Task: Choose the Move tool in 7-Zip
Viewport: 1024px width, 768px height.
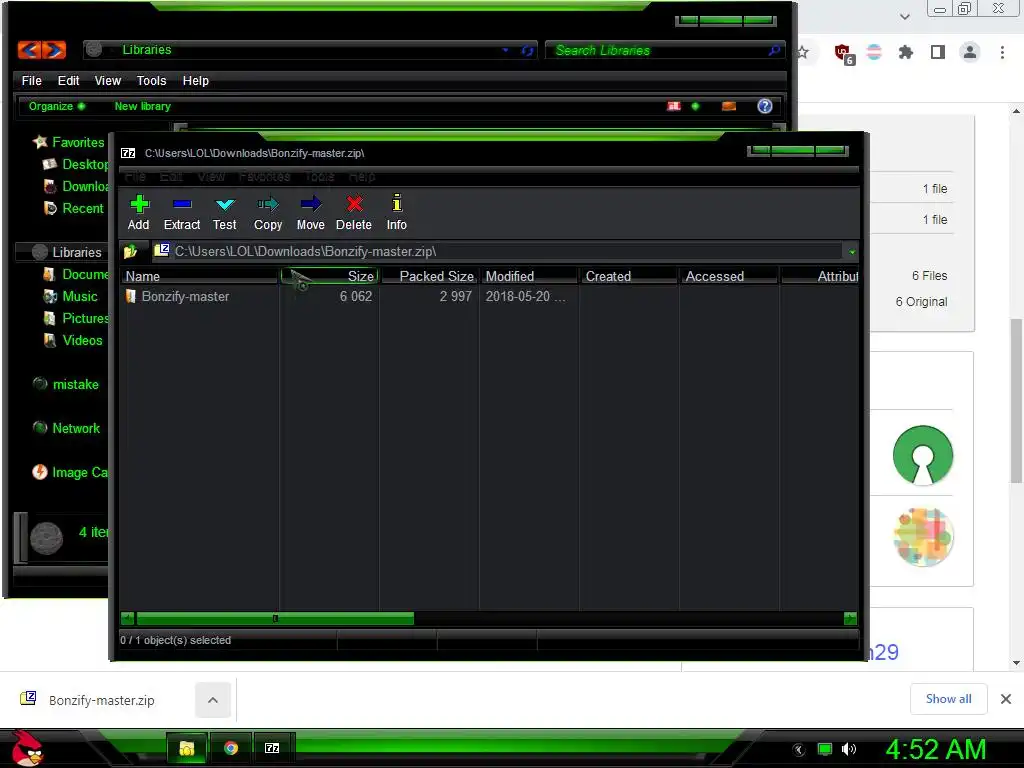Action: [310, 213]
